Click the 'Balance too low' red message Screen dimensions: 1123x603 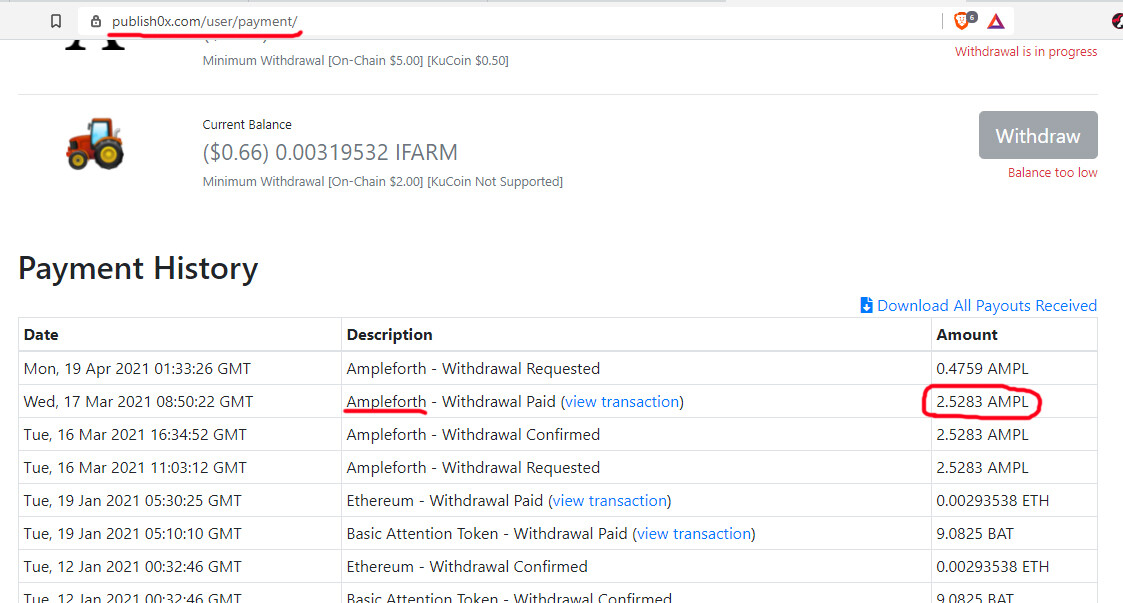pyautogui.click(x=1052, y=172)
